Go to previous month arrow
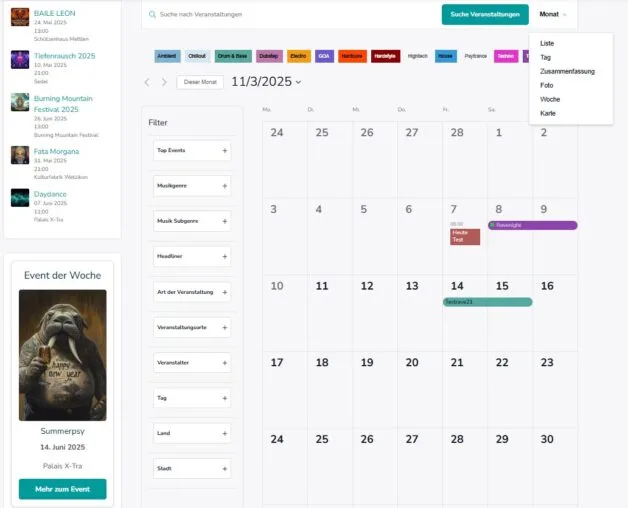 pyautogui.click(x=147, y=82)
